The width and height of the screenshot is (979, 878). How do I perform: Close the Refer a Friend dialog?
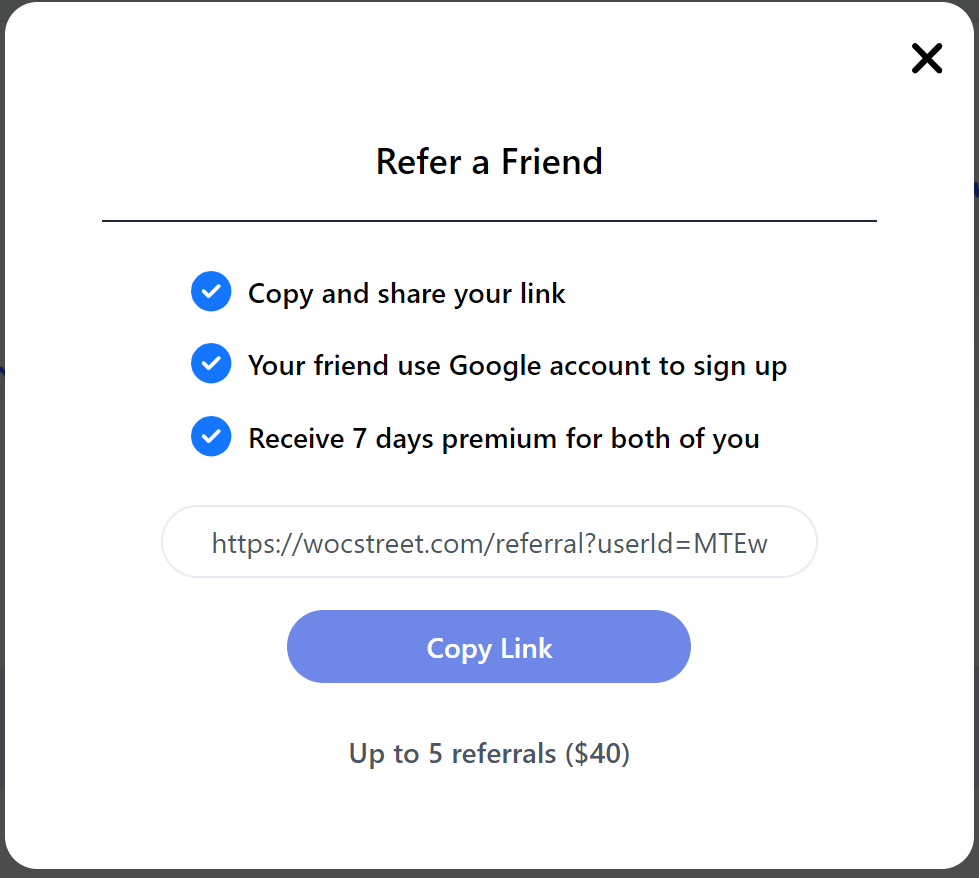(927, 59)
